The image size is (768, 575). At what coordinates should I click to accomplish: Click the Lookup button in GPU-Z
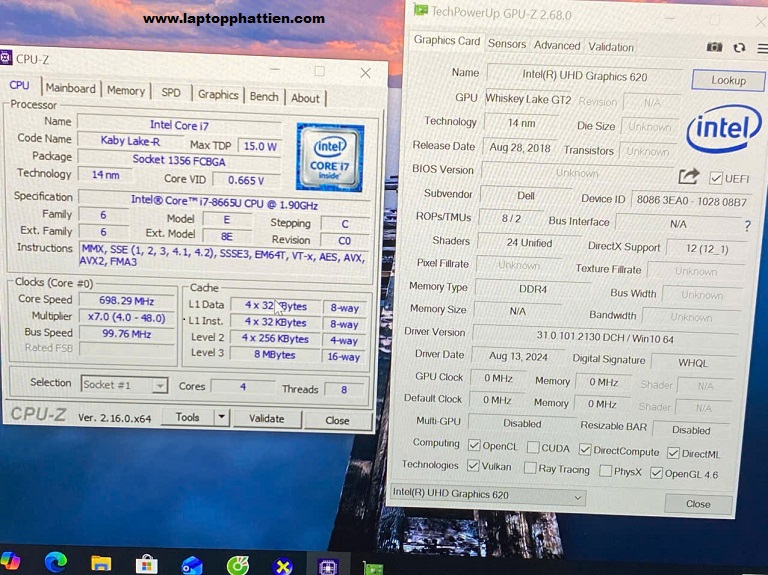point(728,80)
